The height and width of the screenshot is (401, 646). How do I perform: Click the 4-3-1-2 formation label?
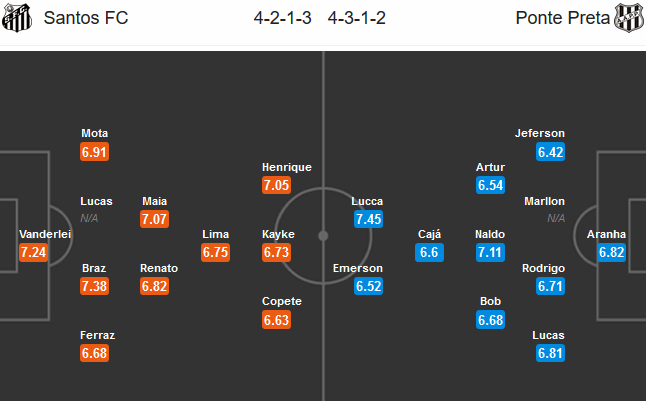click(357, 18)
